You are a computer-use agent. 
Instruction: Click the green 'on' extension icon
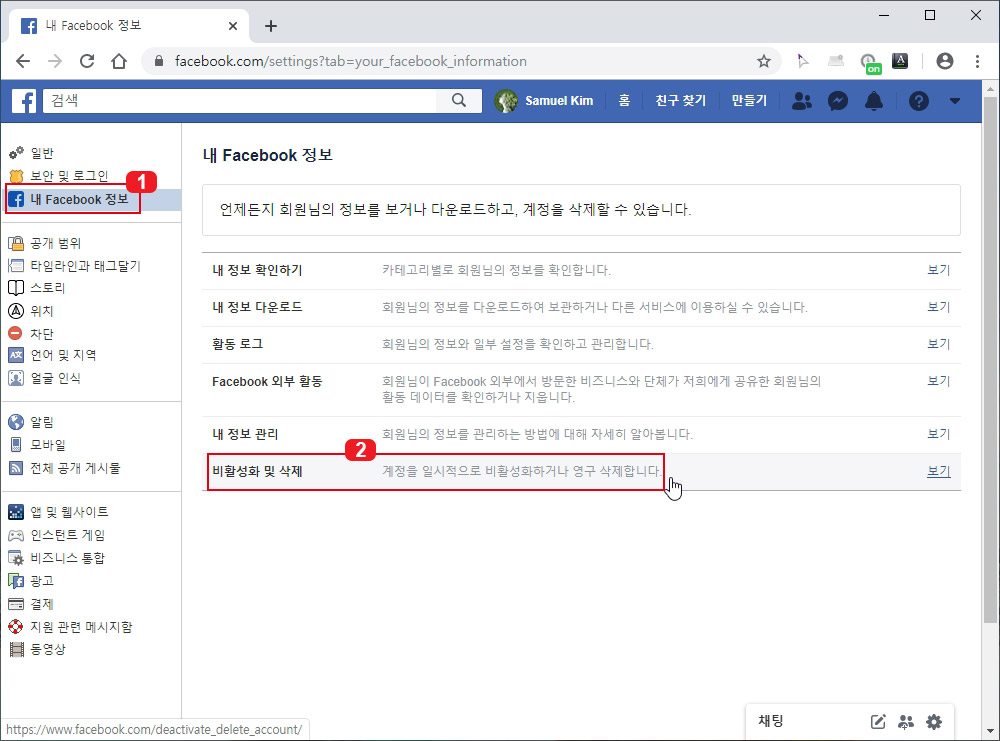click(x=871, y=63)
